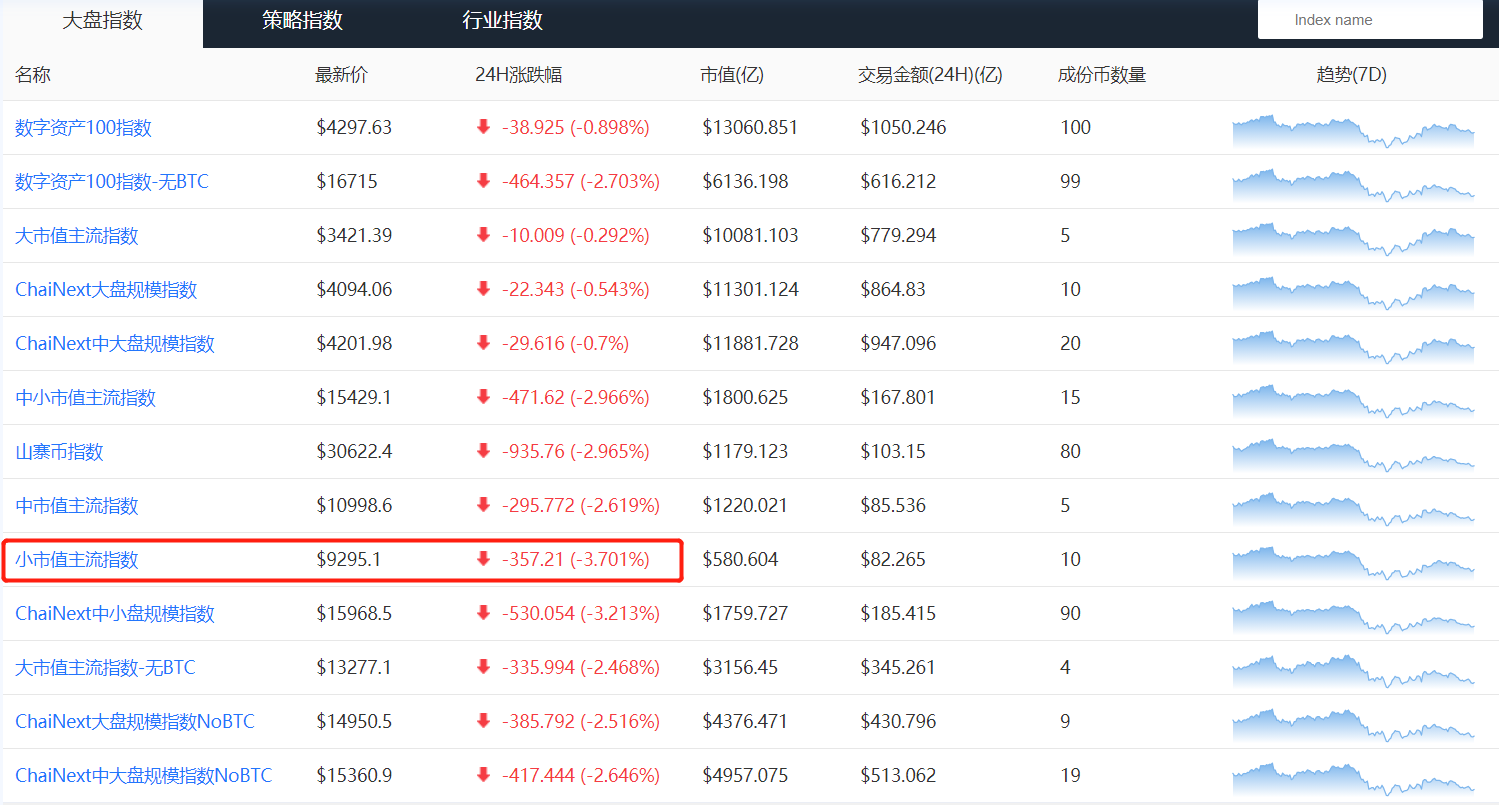Click the market cap $580.604
The width and height of the screenshot is (1499, 805).
[740, 560]
